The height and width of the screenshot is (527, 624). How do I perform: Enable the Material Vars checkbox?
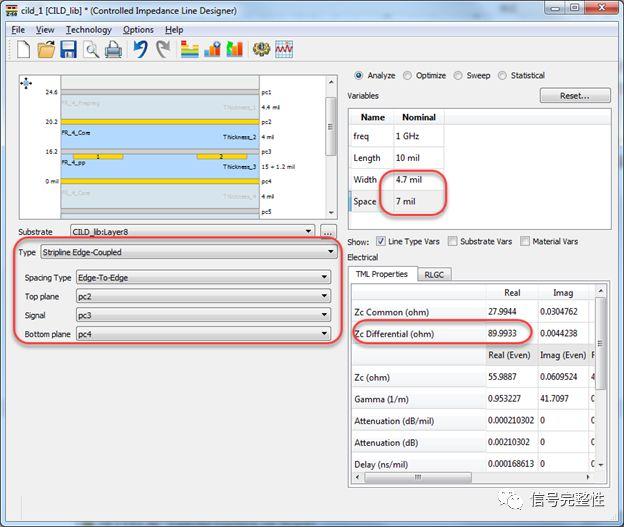tap(525, 241)
